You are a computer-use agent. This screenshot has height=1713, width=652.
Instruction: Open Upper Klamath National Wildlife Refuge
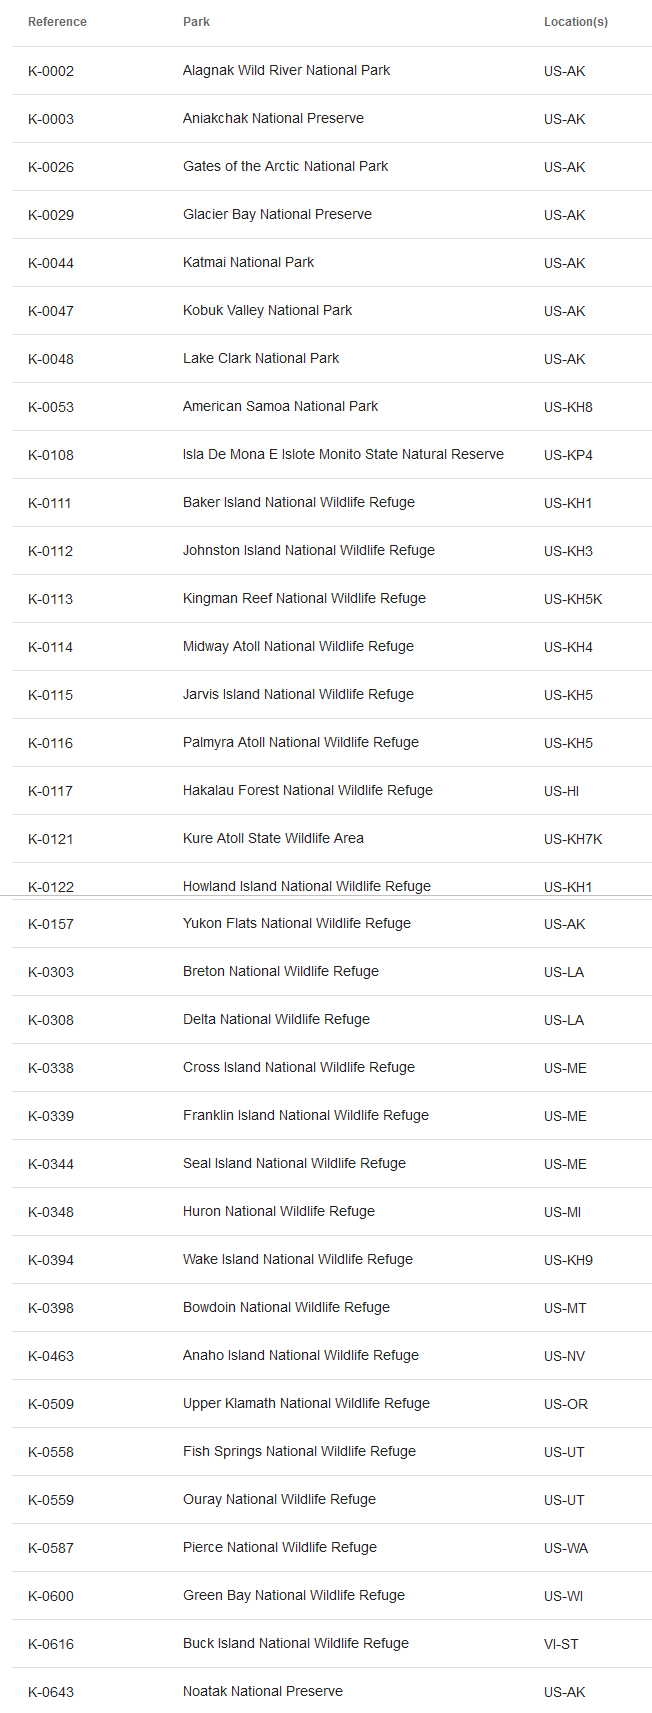[x=306, y=1403]
